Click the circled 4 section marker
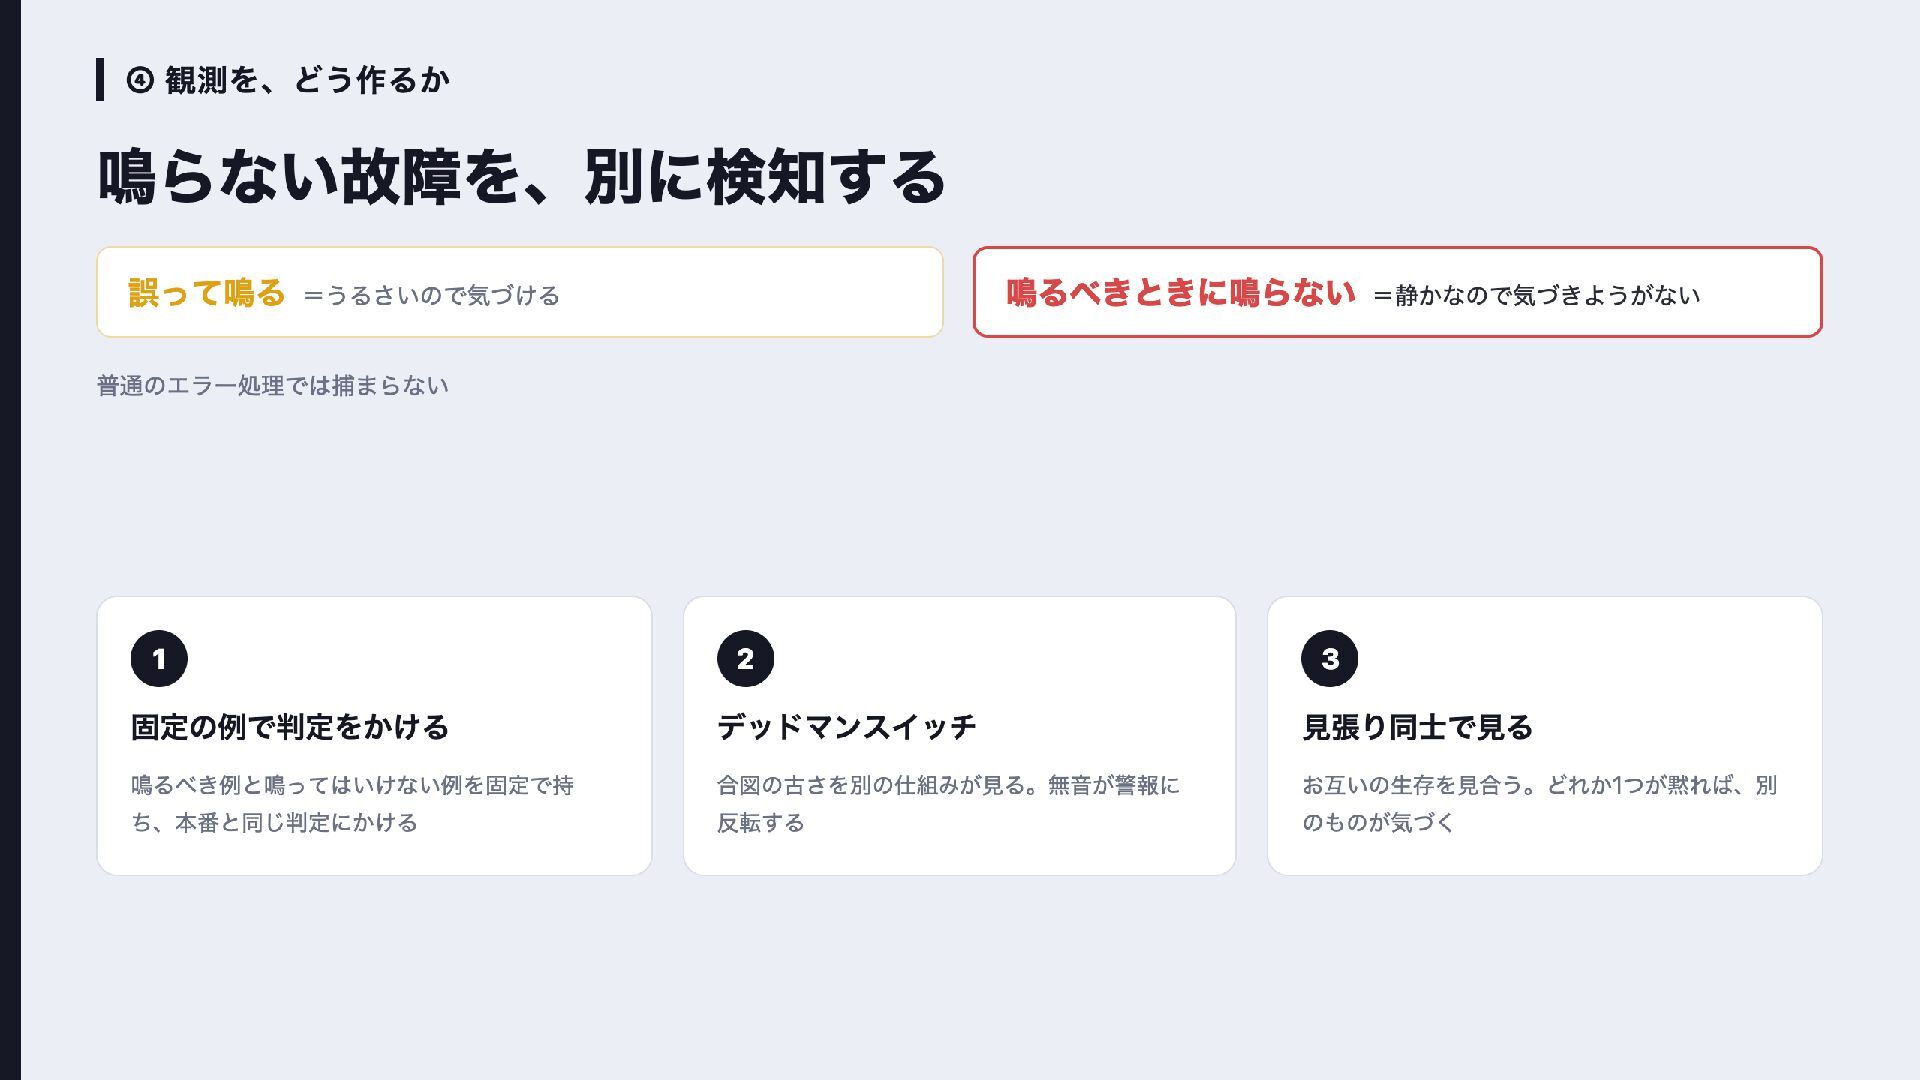Image resolution: width=1920 pixels, height=1080 pixels. pos(140,80)
